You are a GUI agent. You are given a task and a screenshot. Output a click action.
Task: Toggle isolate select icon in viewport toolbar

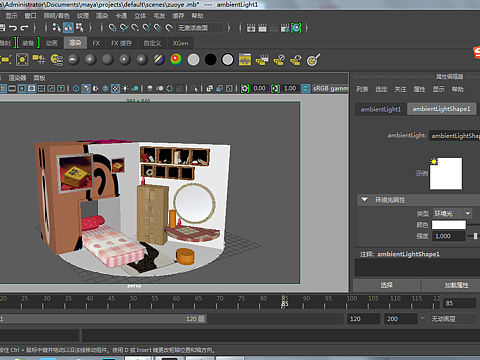click(194, 88)
